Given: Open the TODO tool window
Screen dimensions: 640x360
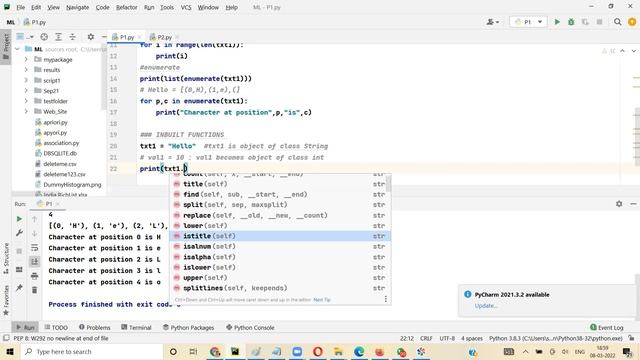Looking at the screenshot, I should (56, 327).
